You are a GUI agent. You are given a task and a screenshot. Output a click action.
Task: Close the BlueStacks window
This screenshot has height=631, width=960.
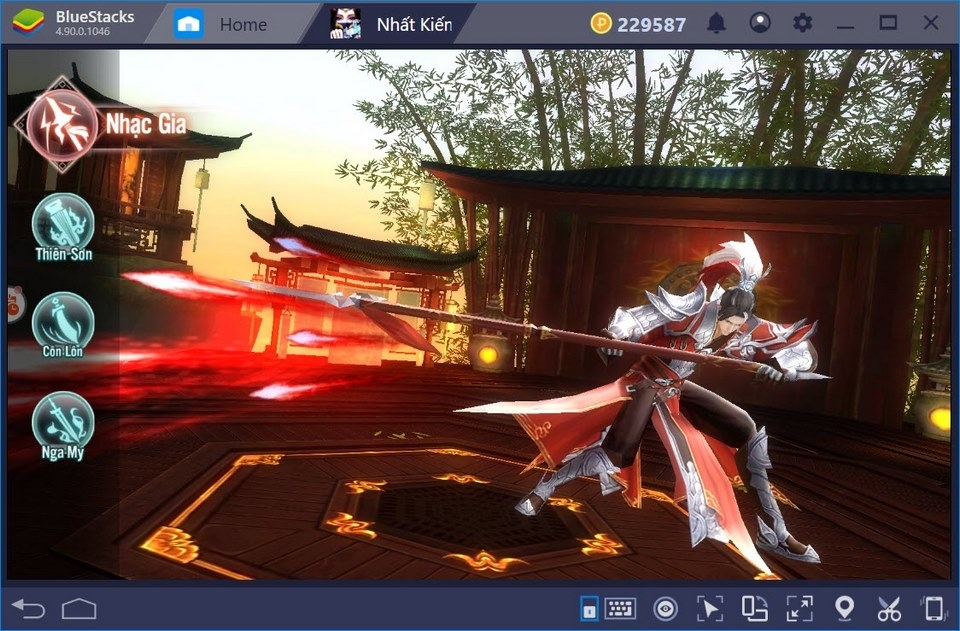(931, 23)
